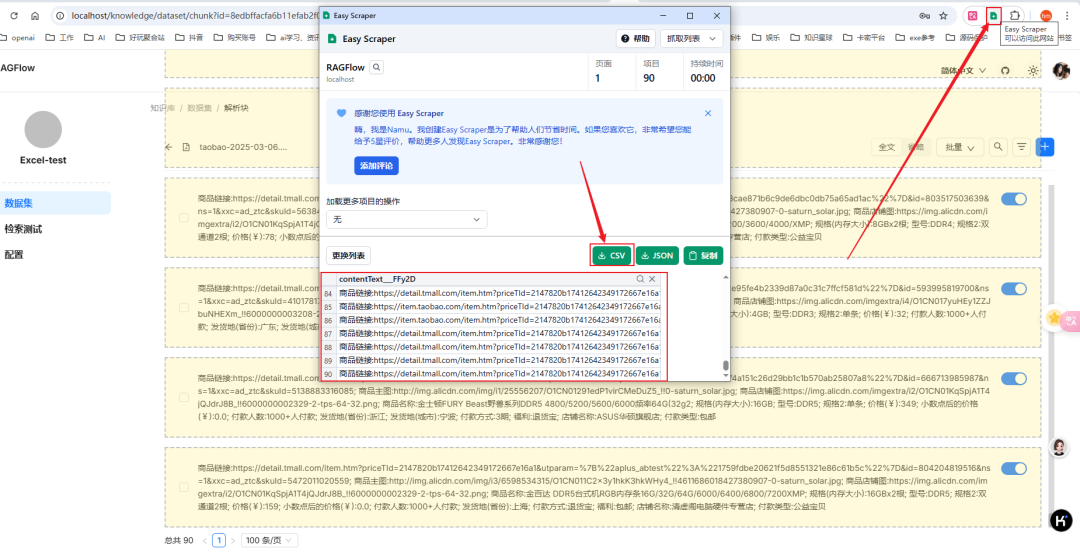
Task: Click the floating H icon at bottom right
Action: (x=1061, y=520)
